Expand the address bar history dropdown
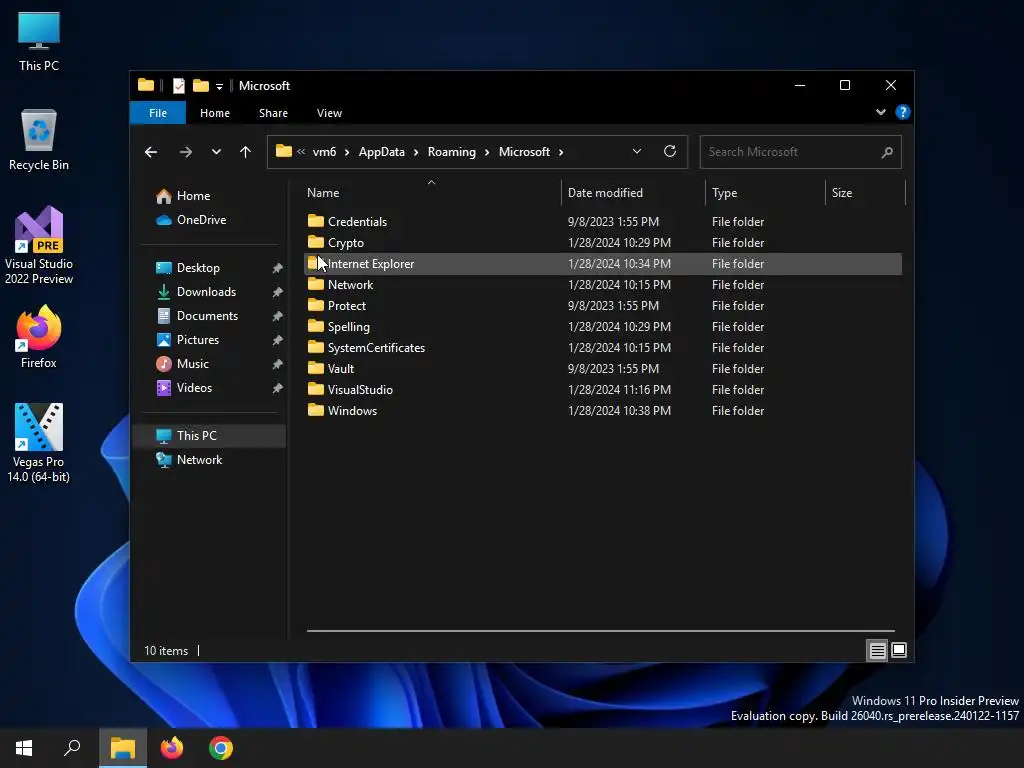The image size is (1024, 768). point(637,152)
